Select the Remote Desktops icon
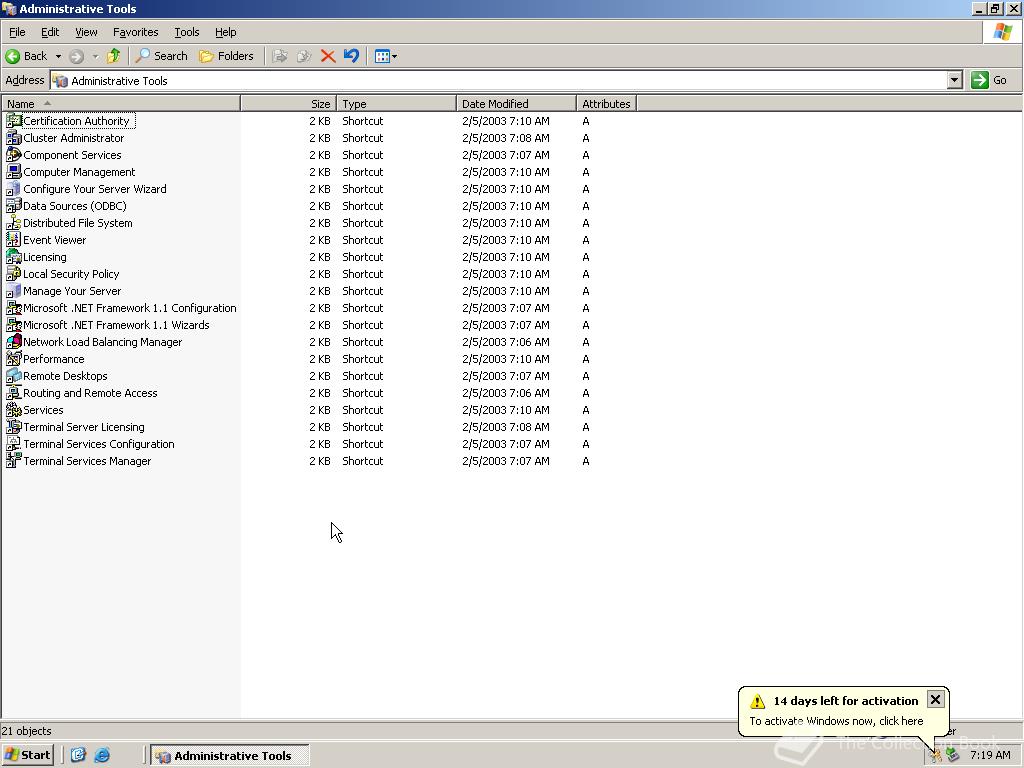 pos(13,376)
